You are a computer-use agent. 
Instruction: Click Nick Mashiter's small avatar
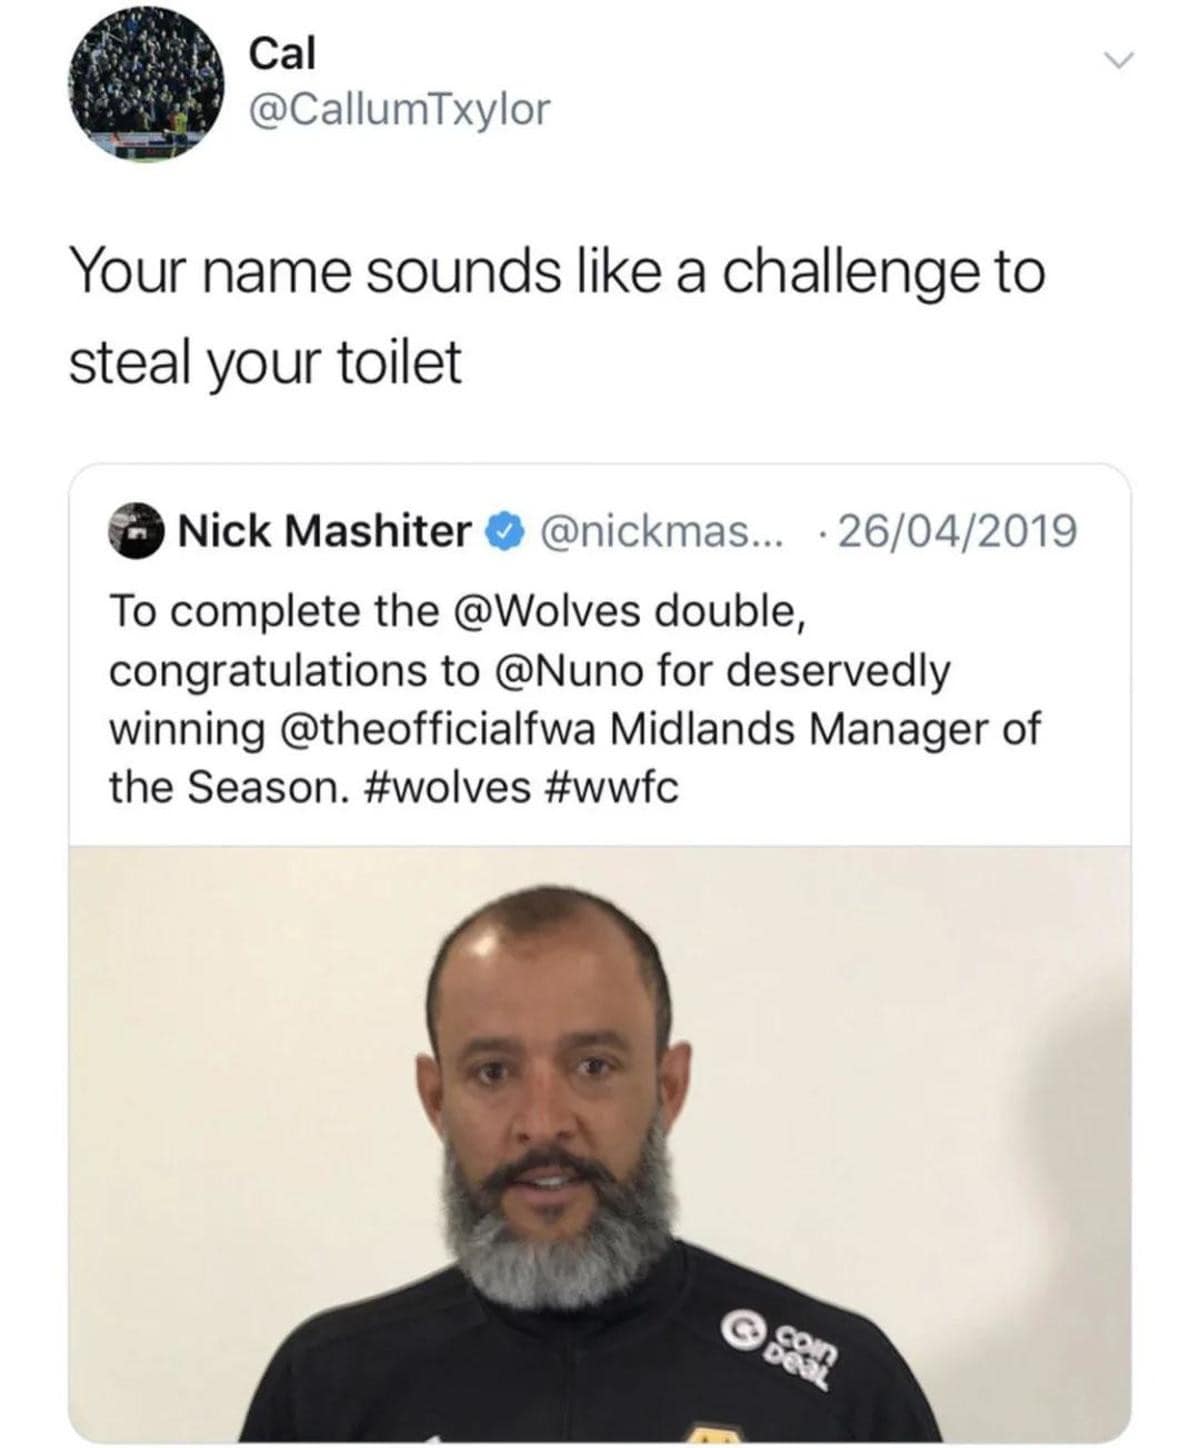coord(136,531)
